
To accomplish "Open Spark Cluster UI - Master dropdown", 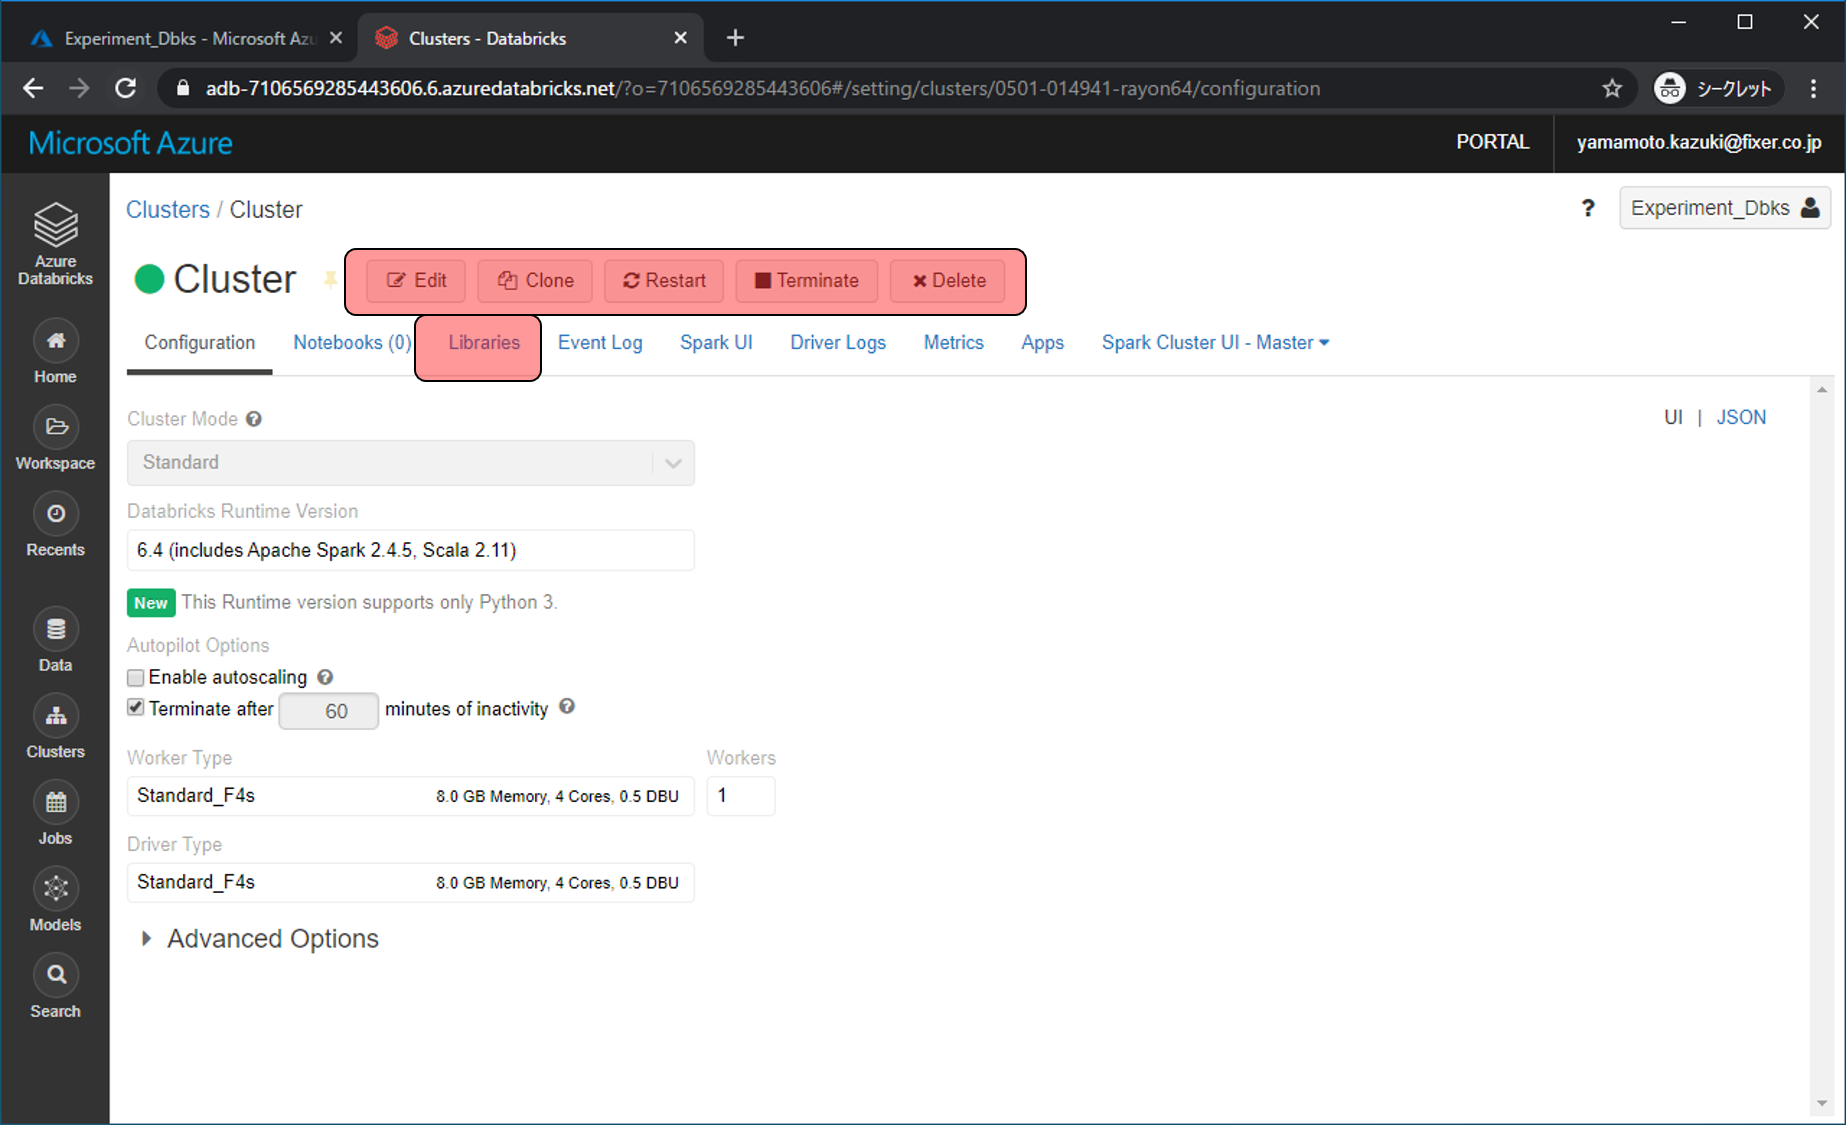I will pos(1215,342).
